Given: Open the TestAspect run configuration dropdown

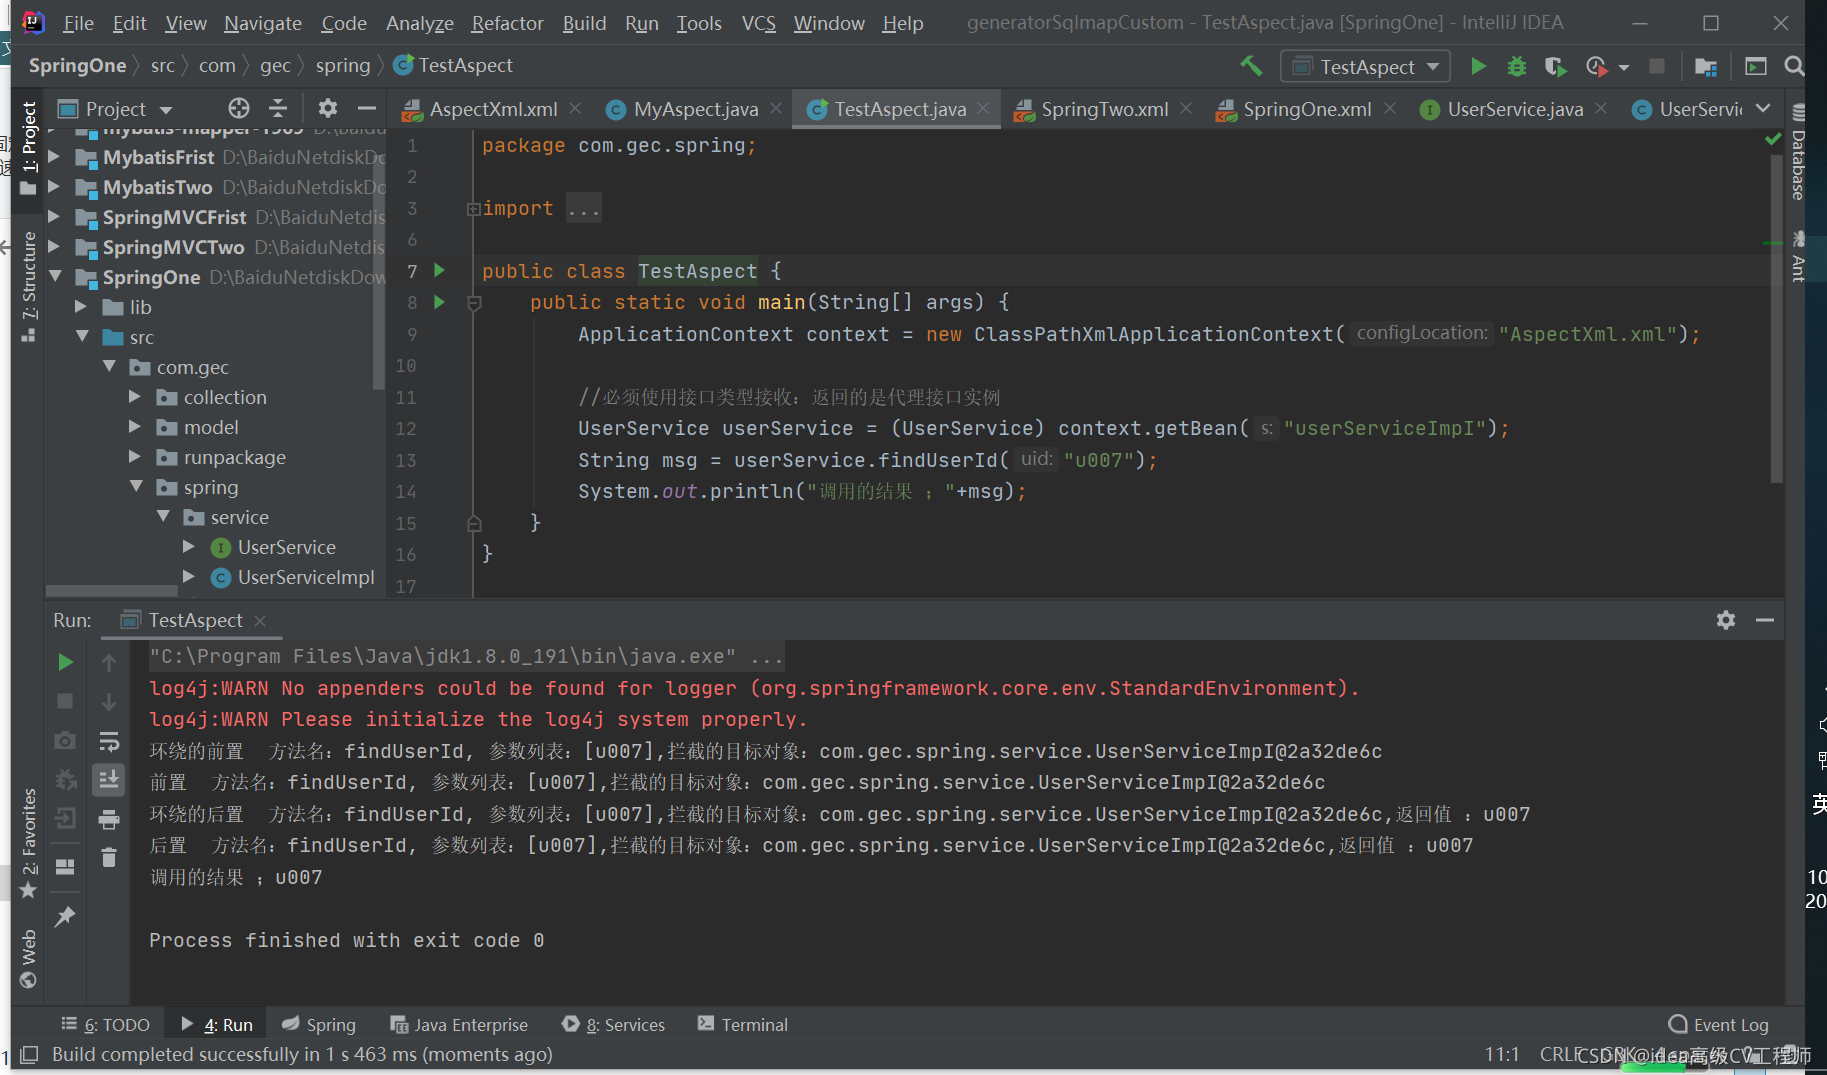Looking at the screenshot, I should pyautogui.click(x=1366, y=66).
